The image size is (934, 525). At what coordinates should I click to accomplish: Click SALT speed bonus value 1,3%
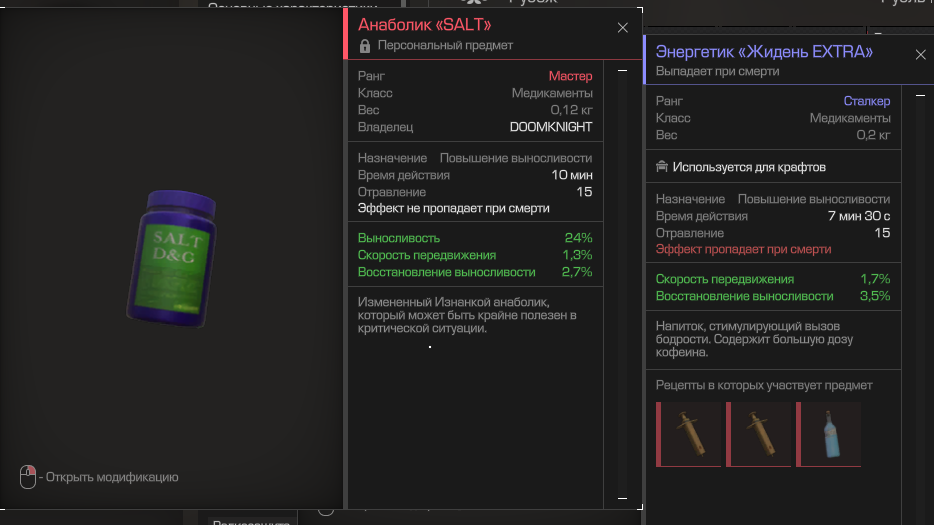[x=577, y=255]
